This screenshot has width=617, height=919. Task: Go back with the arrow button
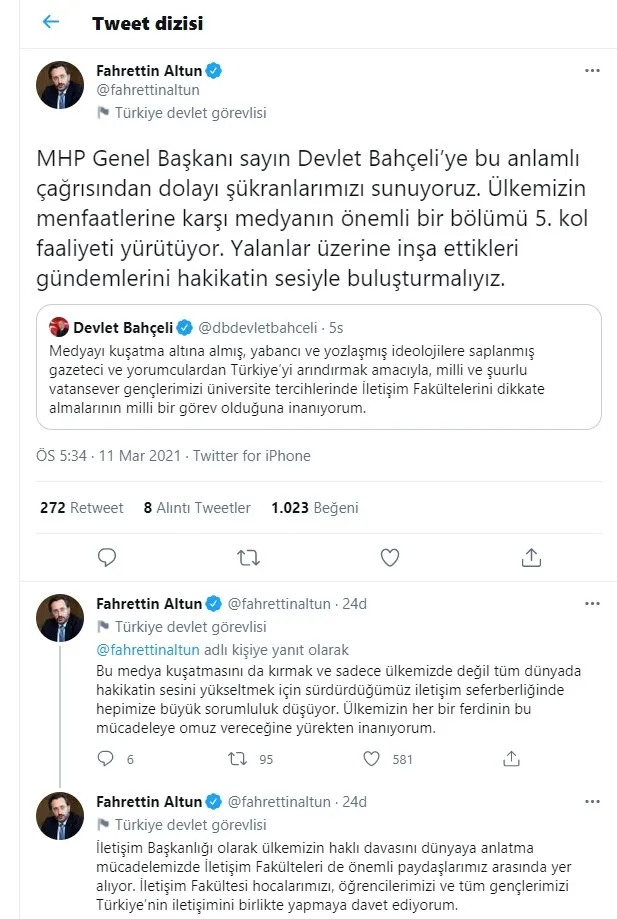coord(50,22)
